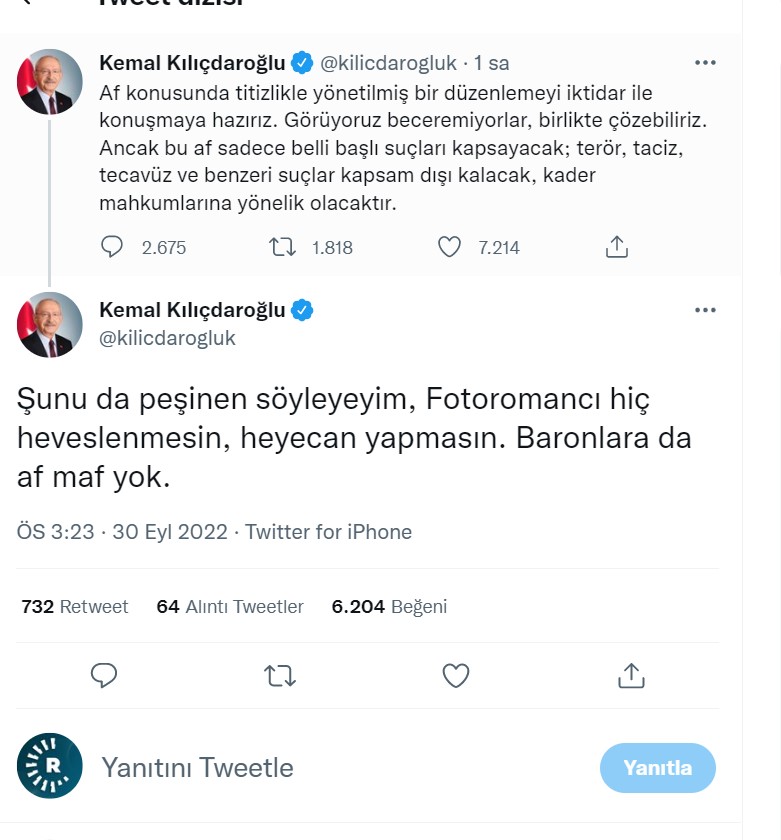
Task: Reply to the first tweet via comment icon
Action: pos(113,247)
